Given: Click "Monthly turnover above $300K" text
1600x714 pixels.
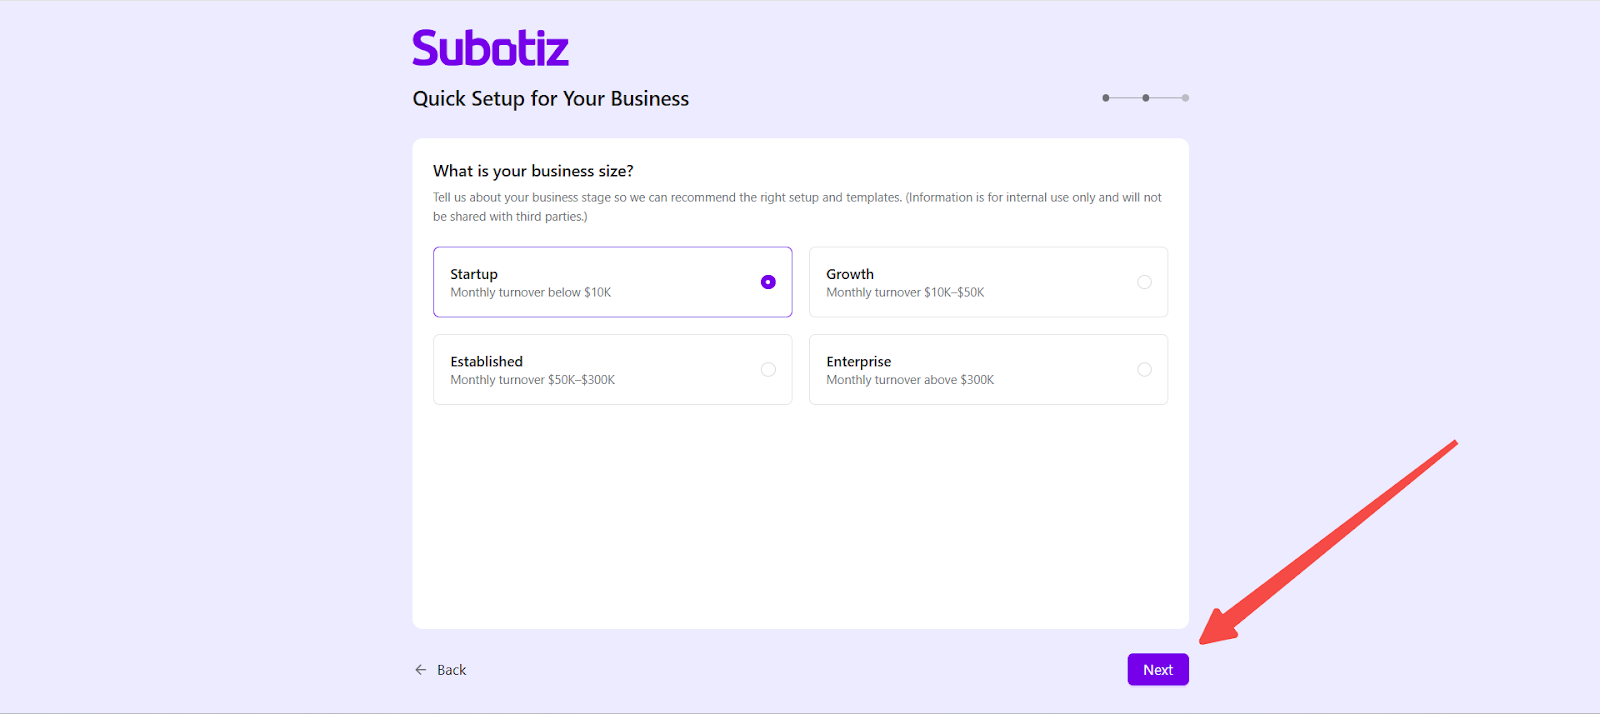Looking at the screenshot, I should 910,380.
